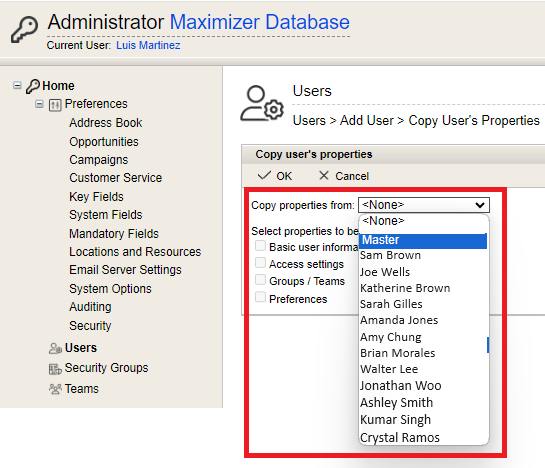Open the Copy properties from dropdown
Image resolution: width=545 pixels, height=468 pixels.
click(424, 205)
